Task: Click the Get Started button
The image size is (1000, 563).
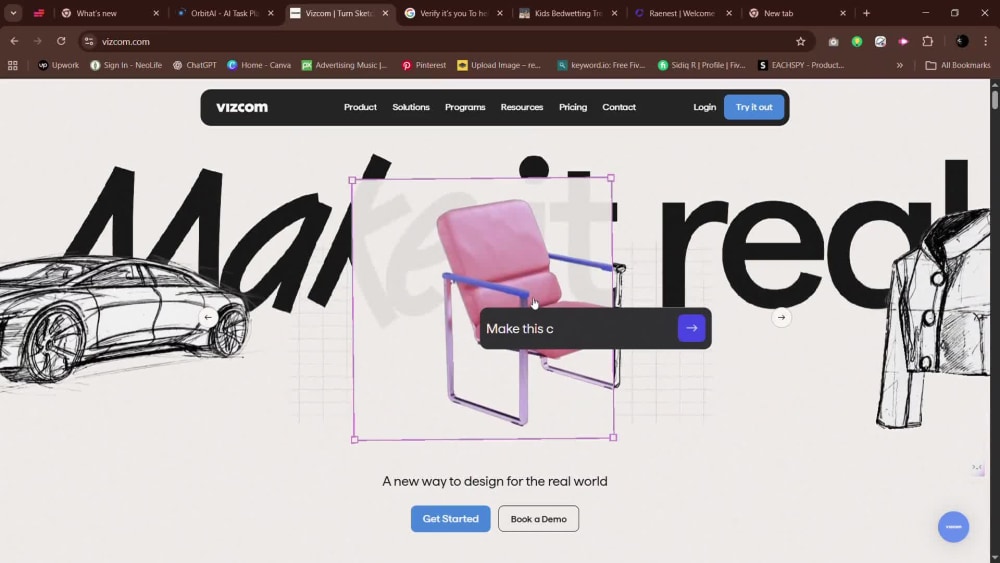Action: tap(450, 518)
